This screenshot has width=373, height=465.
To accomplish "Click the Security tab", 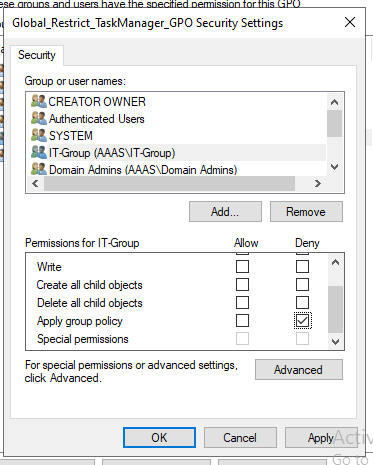I will 37,55.
